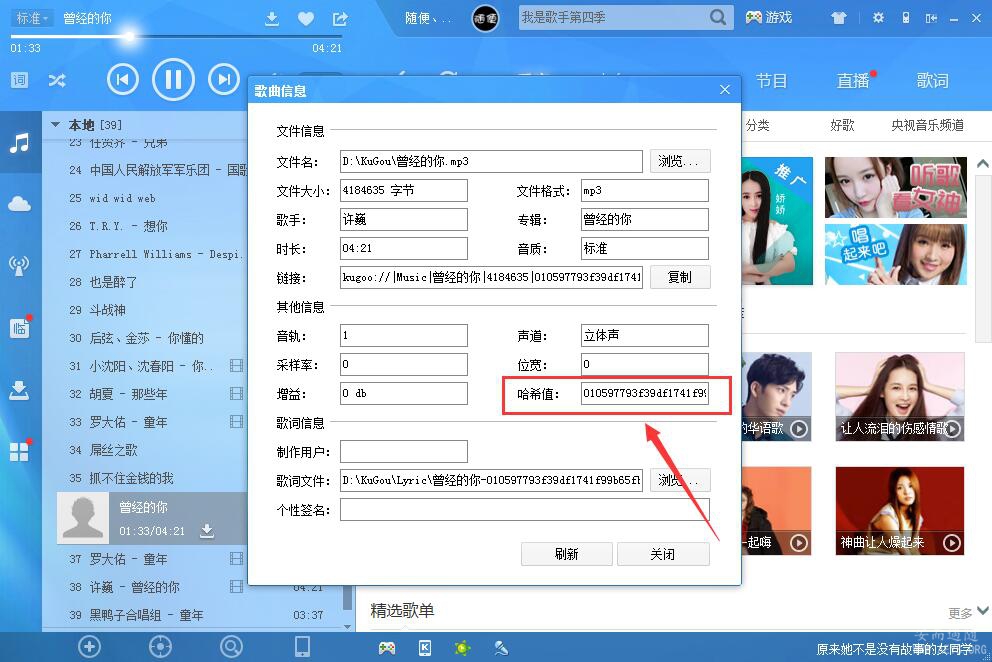Click the 关闭 button in song info dialog
Viewport: 992px width, 662px height.
663,554
